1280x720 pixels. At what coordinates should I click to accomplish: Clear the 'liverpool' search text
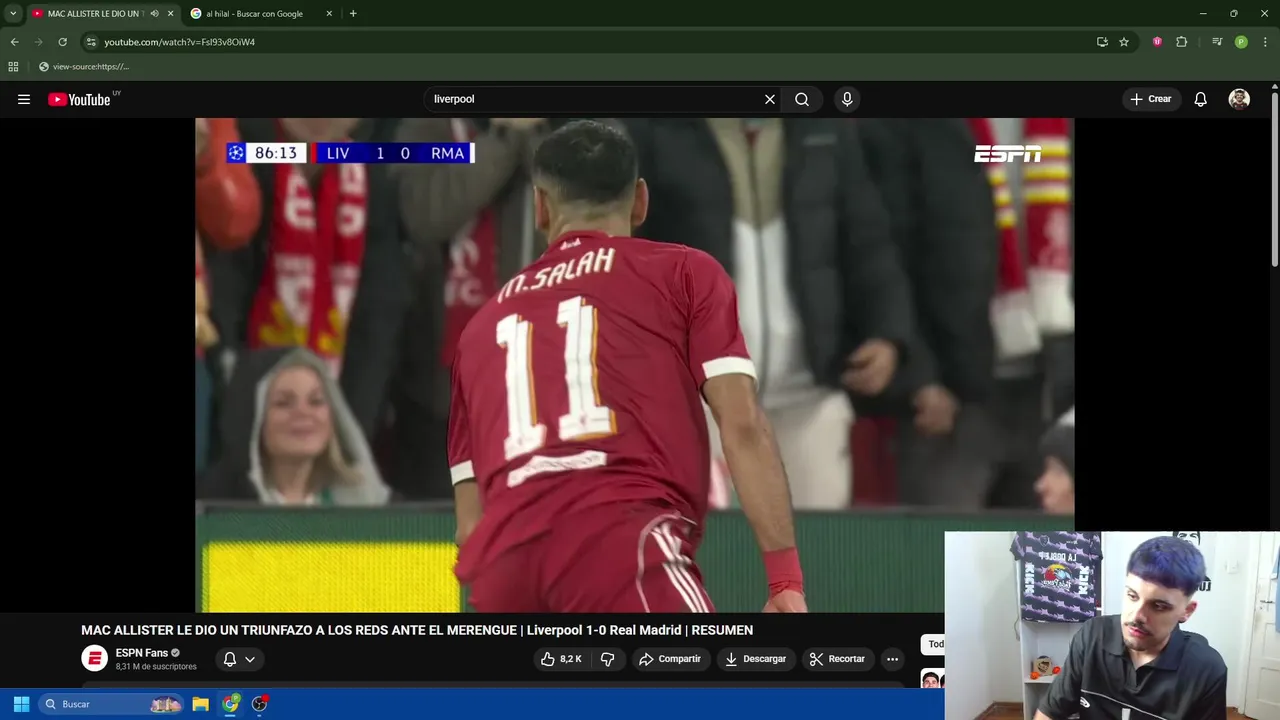coord(770,99)
